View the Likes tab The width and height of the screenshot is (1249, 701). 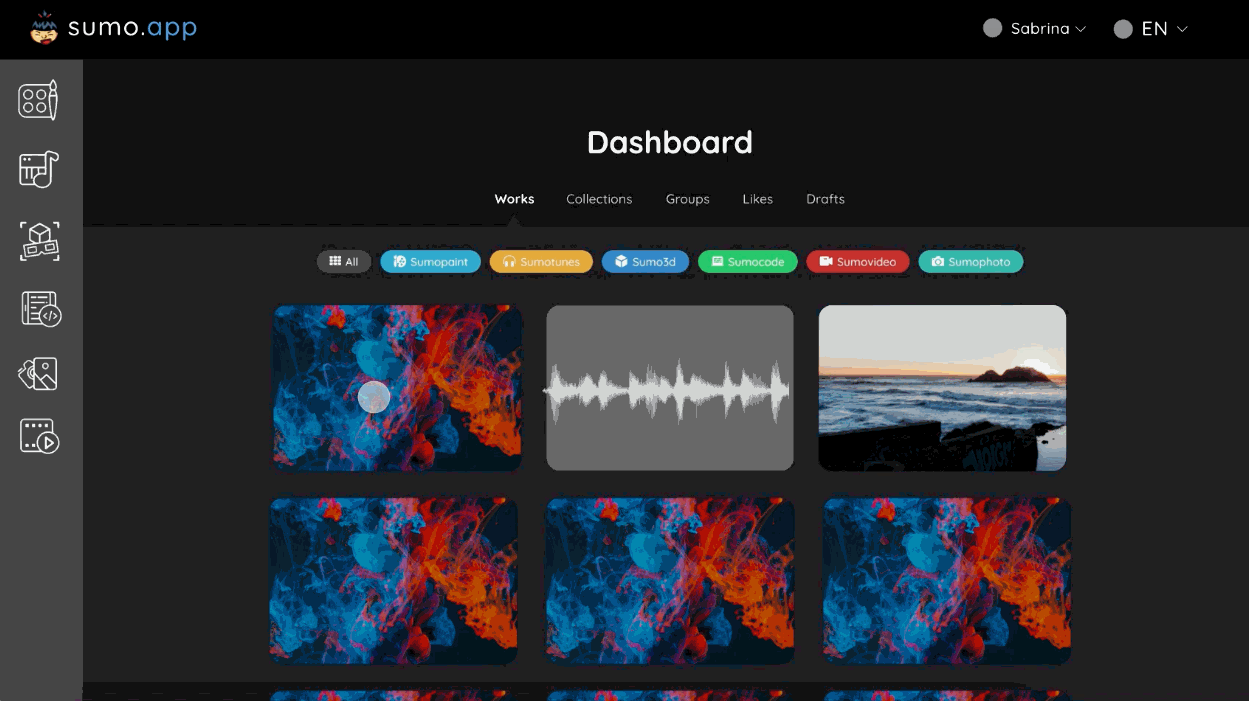[758, 199]
